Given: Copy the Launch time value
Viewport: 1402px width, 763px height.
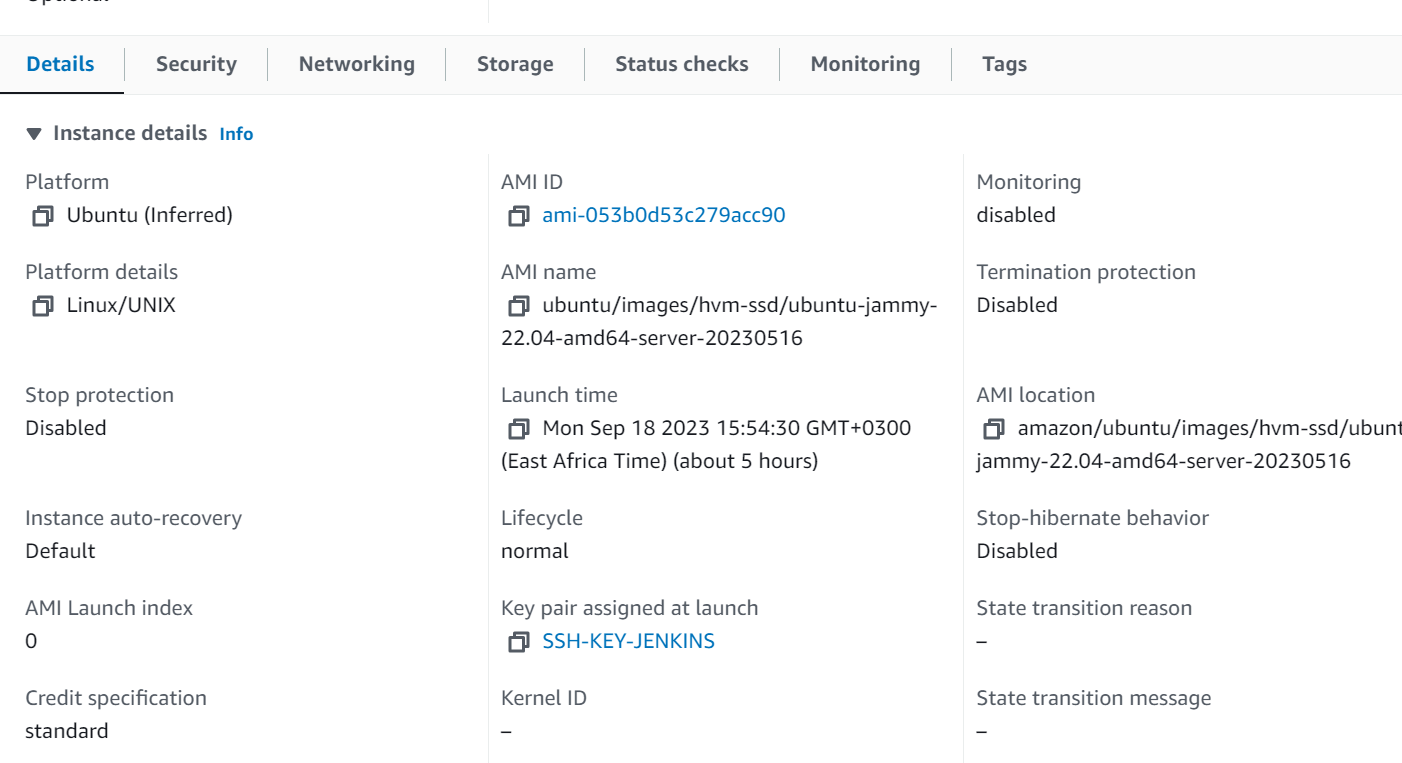Looking at the screenshot, I should click(x=518, y=429).
